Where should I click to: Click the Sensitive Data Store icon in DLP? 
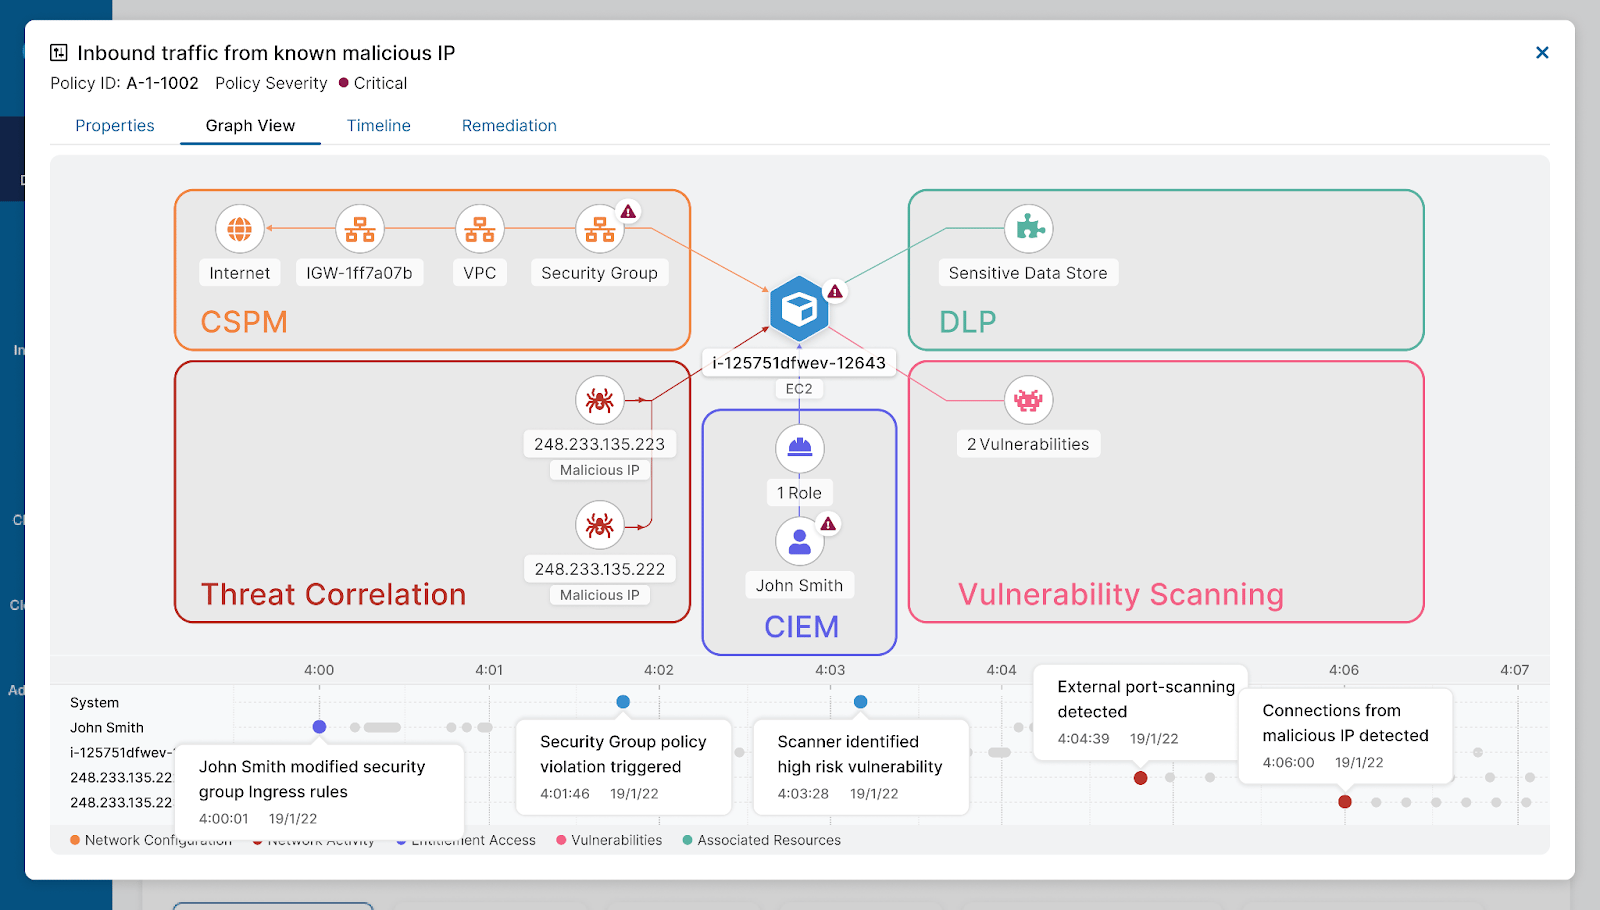coord(1027,229)
